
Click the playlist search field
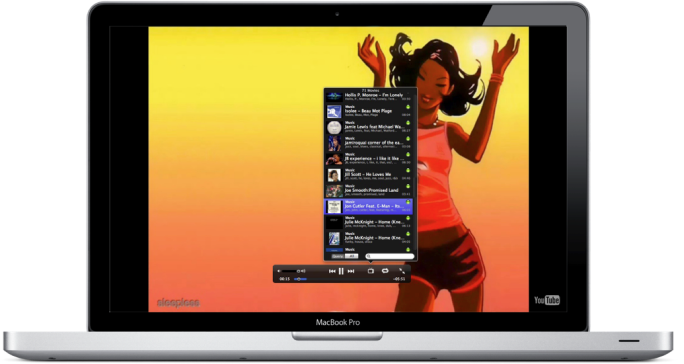tap(390, 257)
